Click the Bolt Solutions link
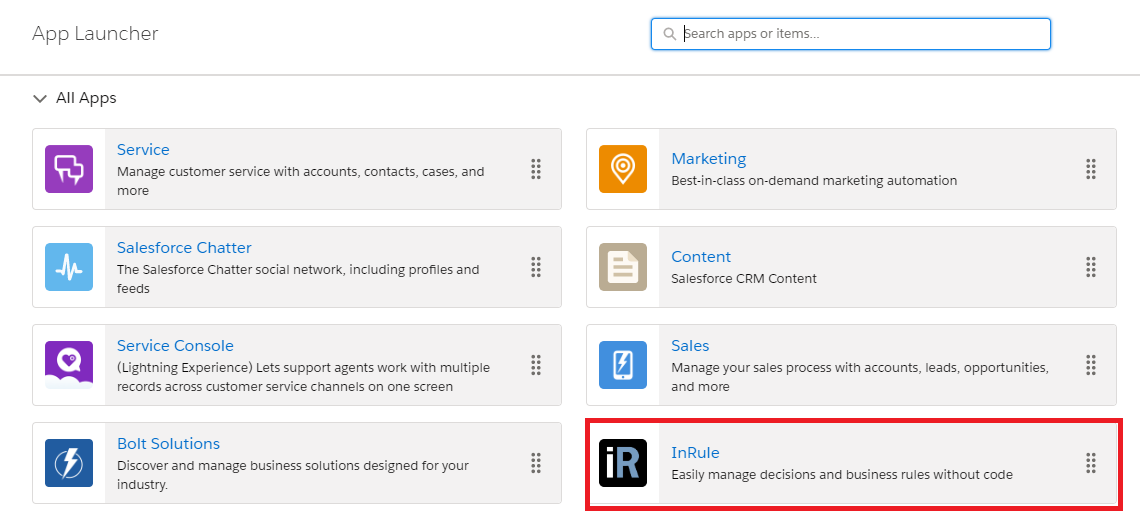 point(169,443)
